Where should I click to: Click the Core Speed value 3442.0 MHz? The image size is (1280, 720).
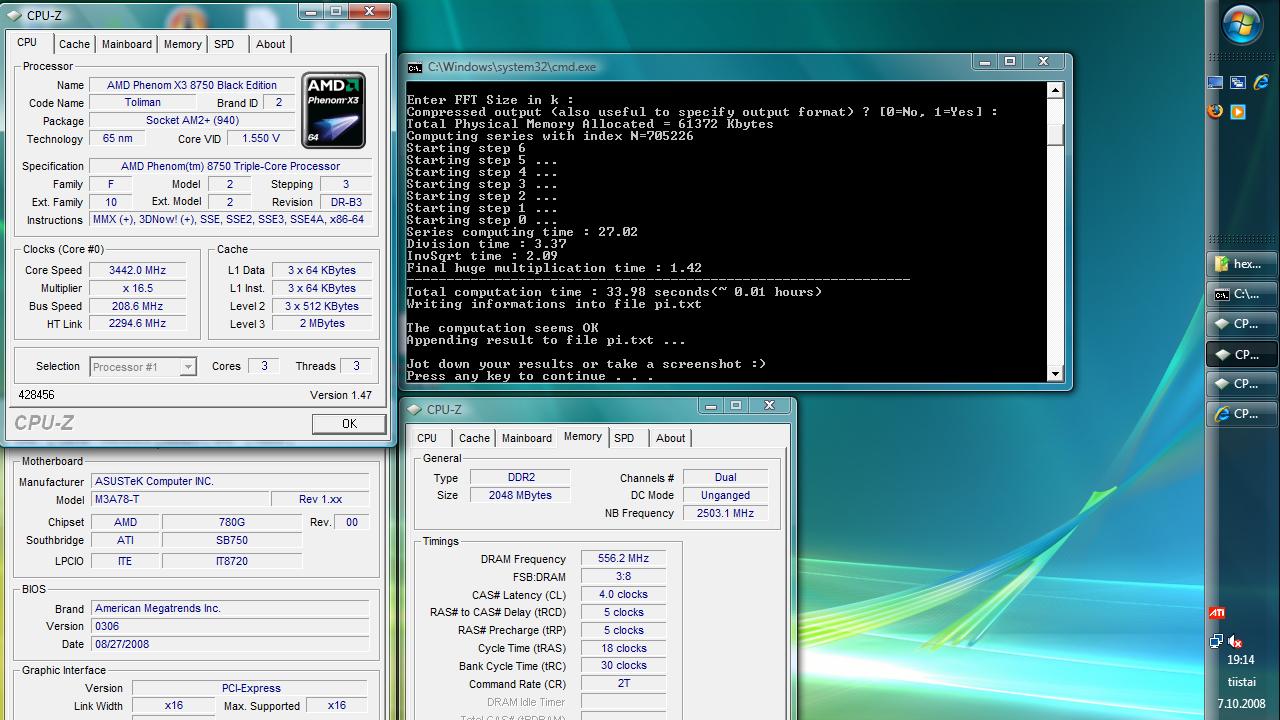137,270
